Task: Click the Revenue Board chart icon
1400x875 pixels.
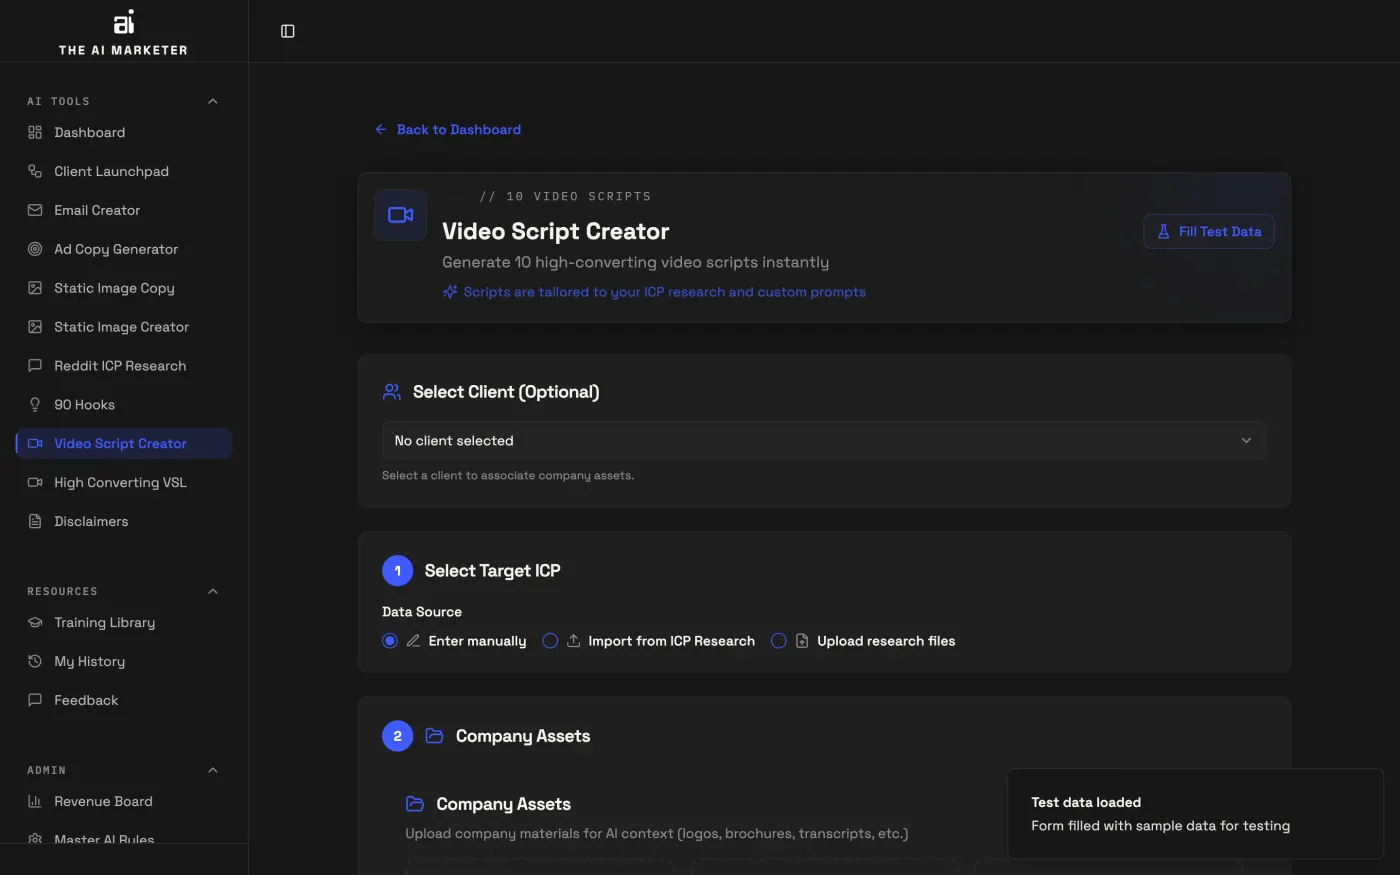Action: pos(35,801)
